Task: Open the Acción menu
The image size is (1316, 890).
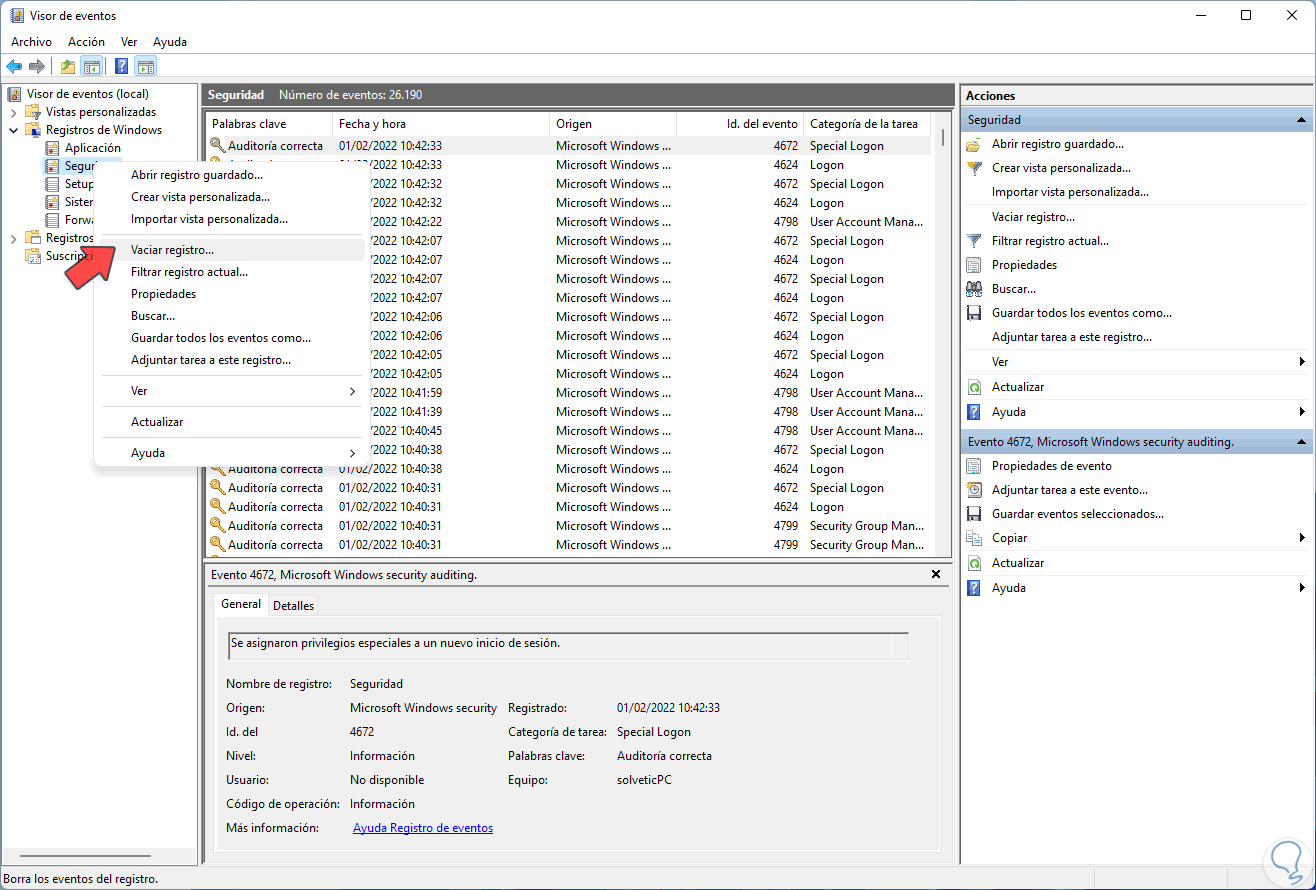Action: click(x=86, y=42)
